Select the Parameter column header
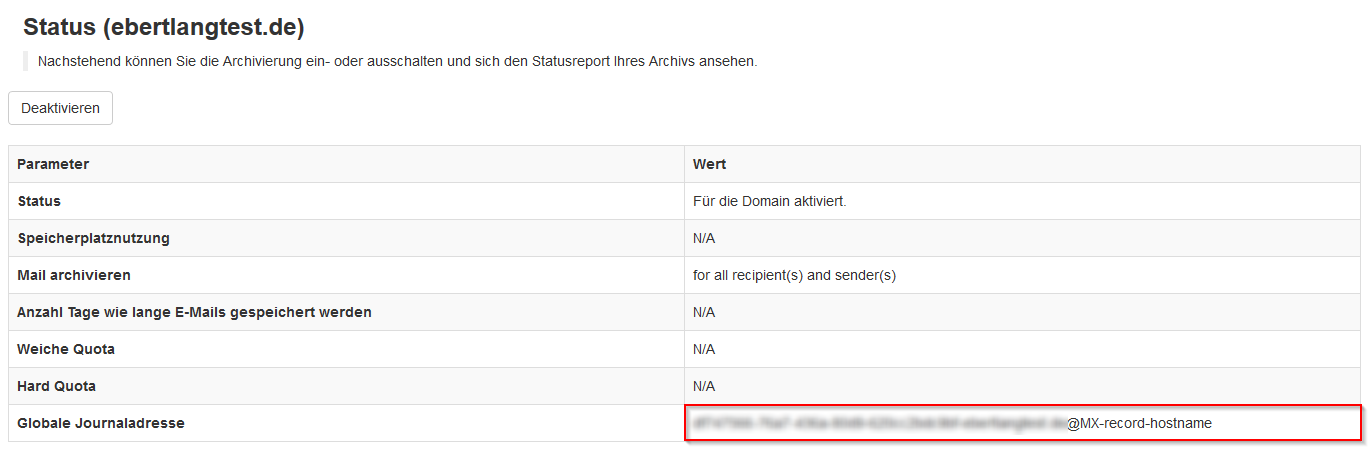1371x455 pixels. pos(53,164)
